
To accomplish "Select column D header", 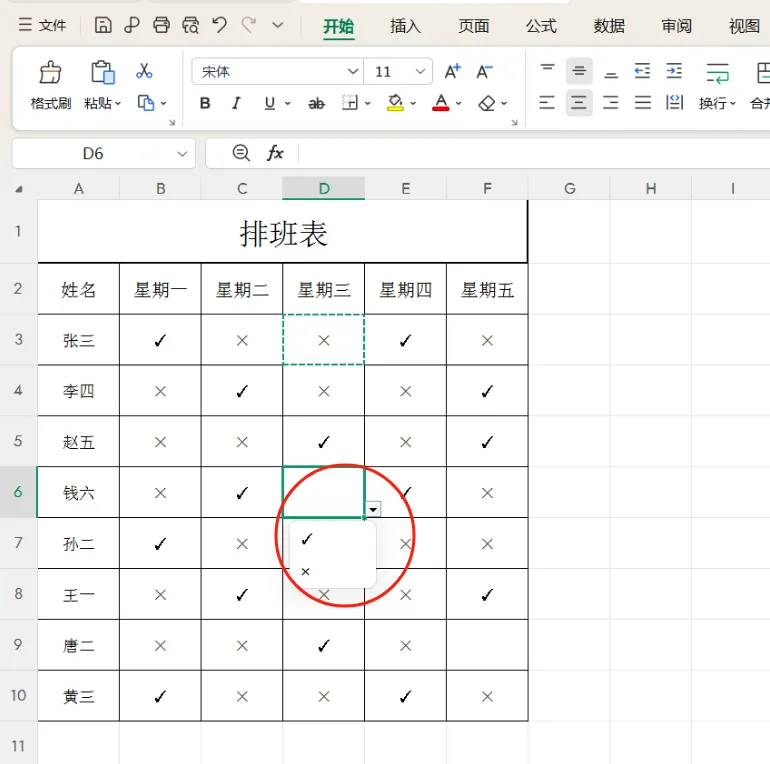I will pos(324,189).
